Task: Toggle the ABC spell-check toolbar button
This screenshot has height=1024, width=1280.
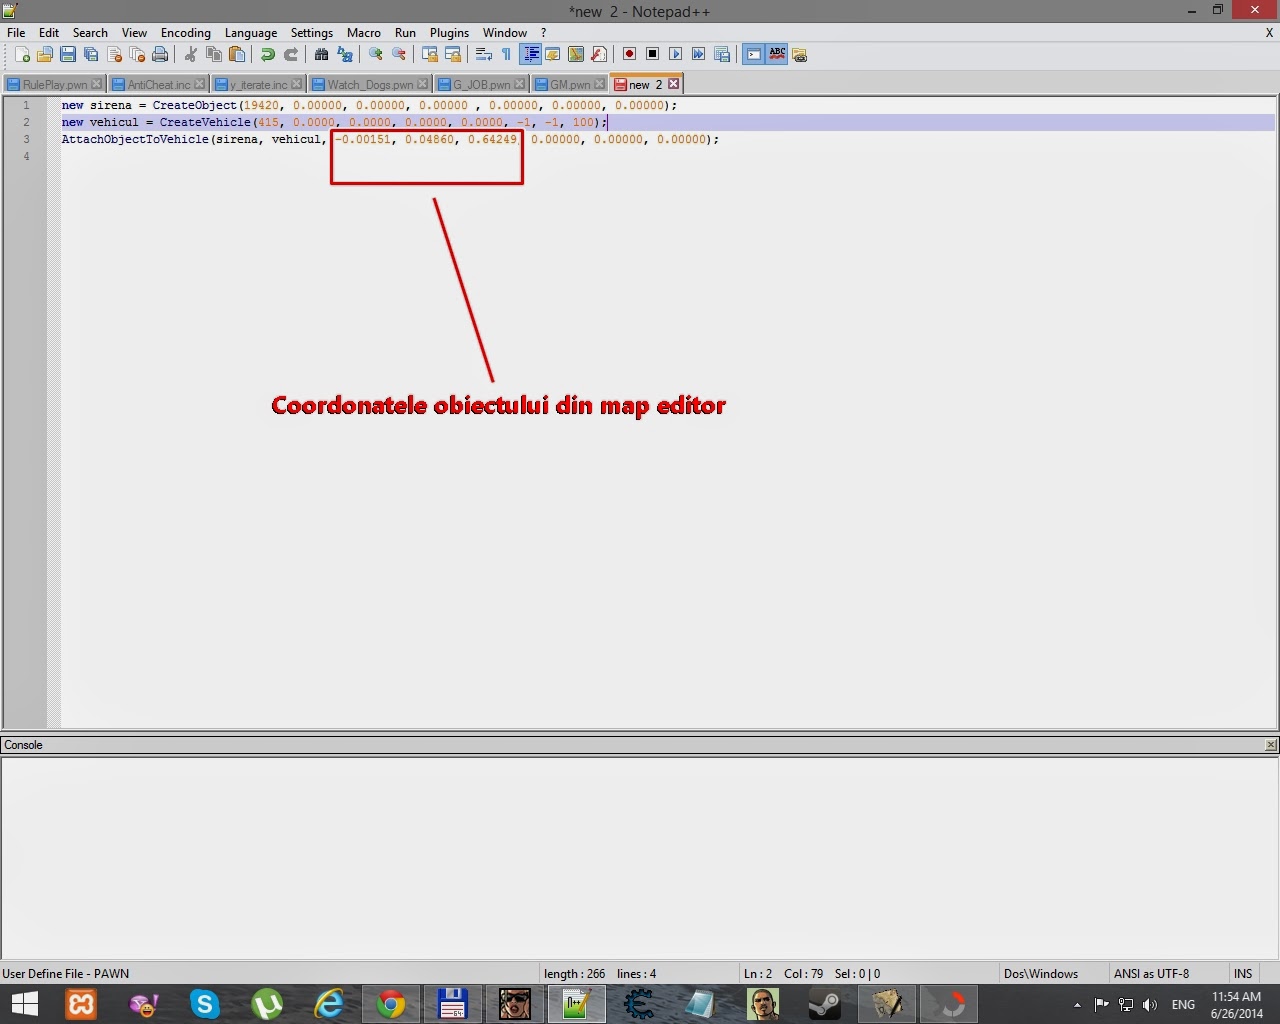Action: (x=777, y=54)
